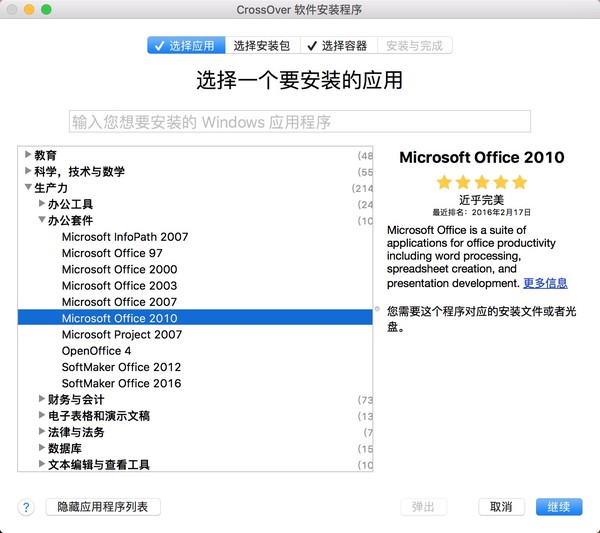Screen dimensions: 600x533
Task: Click the split divider handle between panels
Action: click(x=377, y=309)
